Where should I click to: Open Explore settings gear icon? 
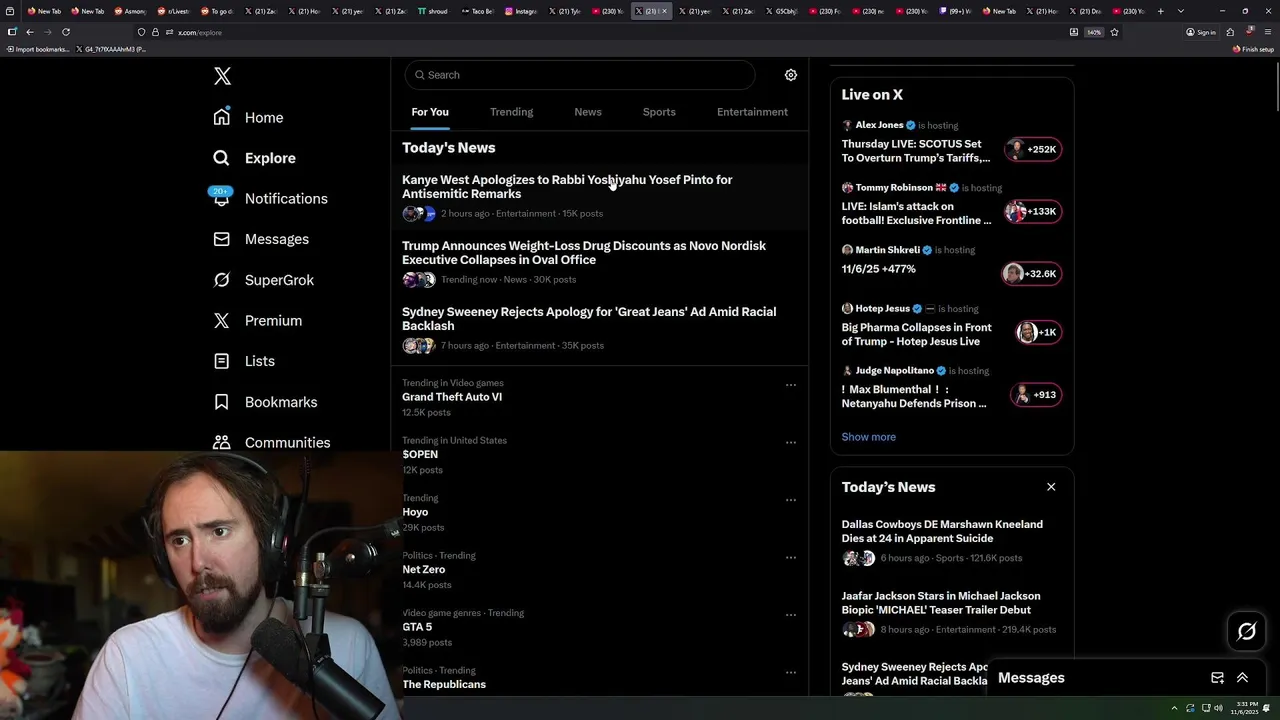[x=790, y=75]
